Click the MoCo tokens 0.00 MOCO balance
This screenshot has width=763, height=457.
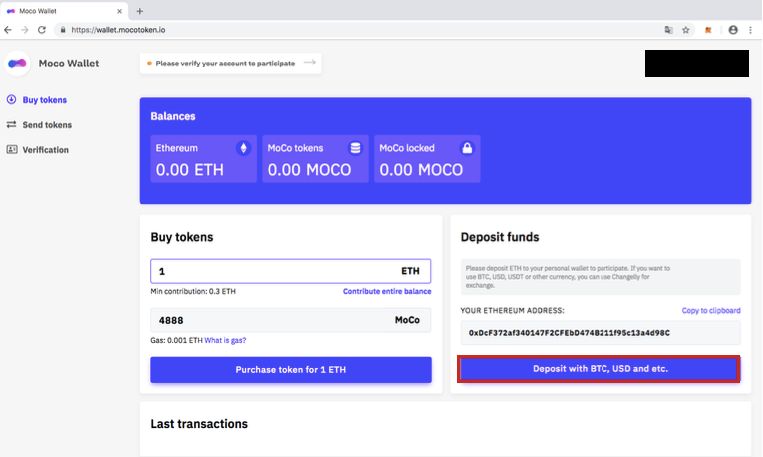pyautogui.click(x=309, y=170)
